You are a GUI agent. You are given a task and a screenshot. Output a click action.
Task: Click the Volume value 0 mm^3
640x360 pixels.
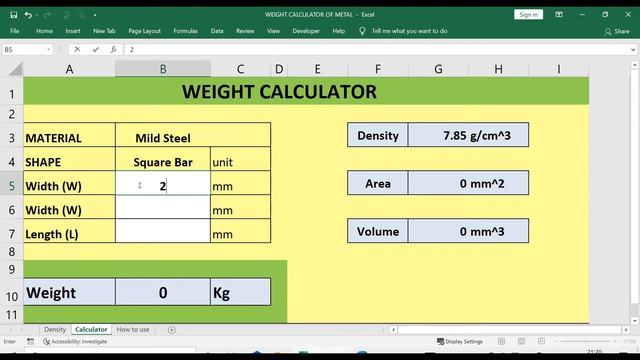(468, 231)
